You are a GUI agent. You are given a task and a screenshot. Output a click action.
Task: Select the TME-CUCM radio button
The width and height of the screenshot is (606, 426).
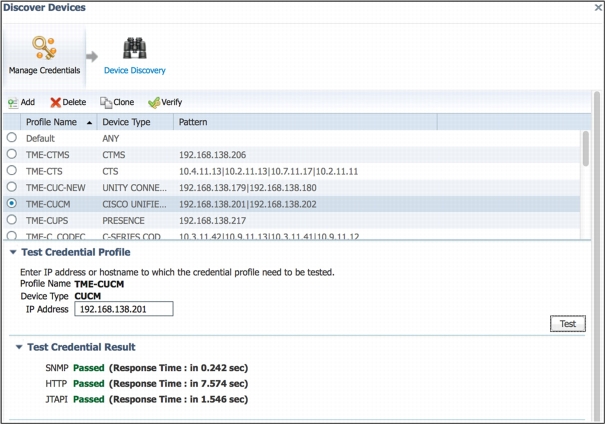(x=12, y=203)
